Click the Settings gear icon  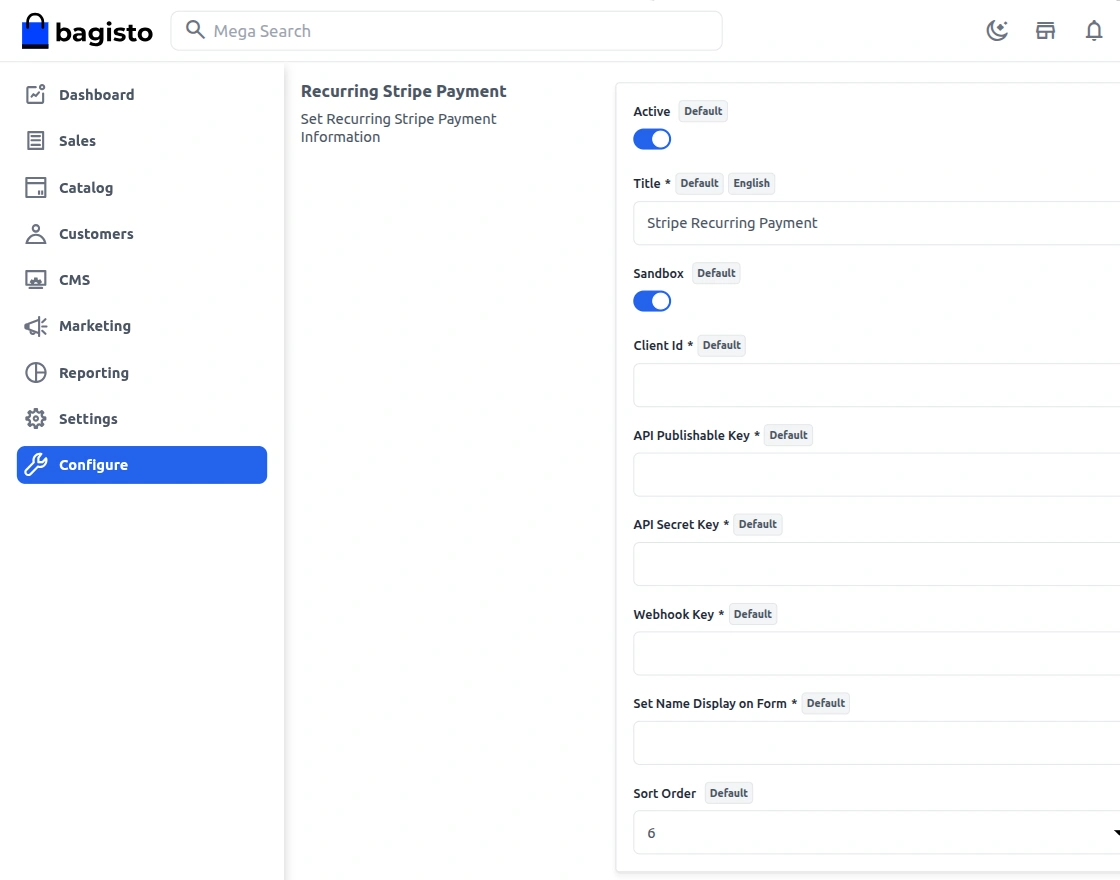[x=36, y=419]
